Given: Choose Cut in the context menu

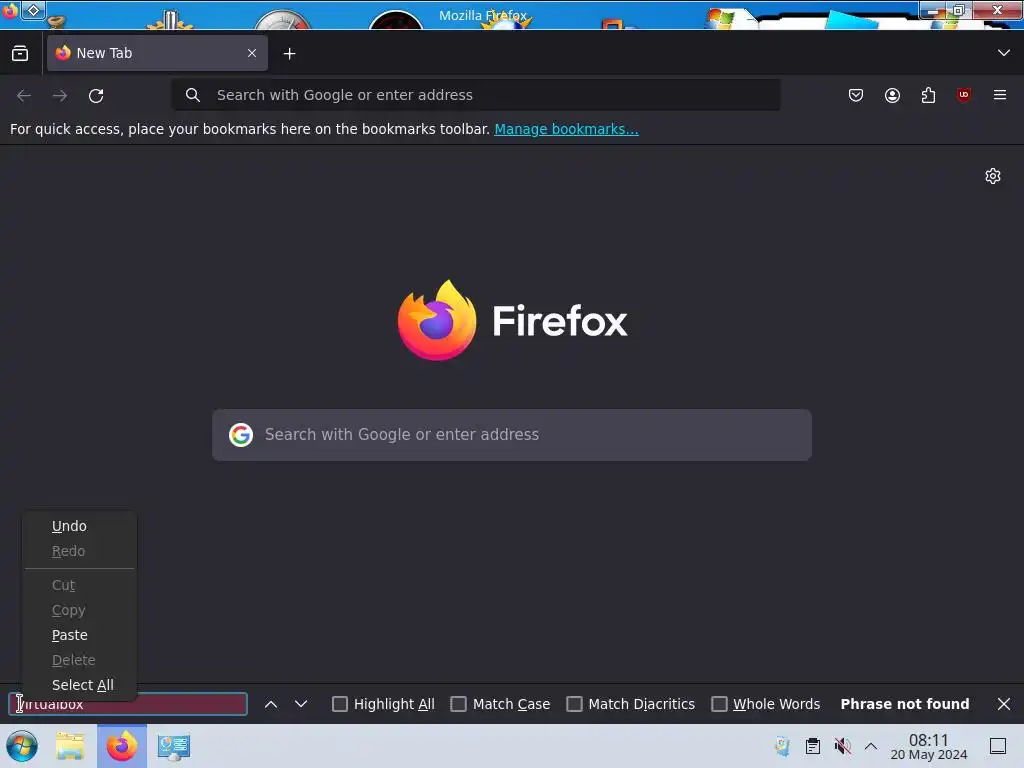Looking at the screenshot, I should pyautogui.click(x=79, y=585).
